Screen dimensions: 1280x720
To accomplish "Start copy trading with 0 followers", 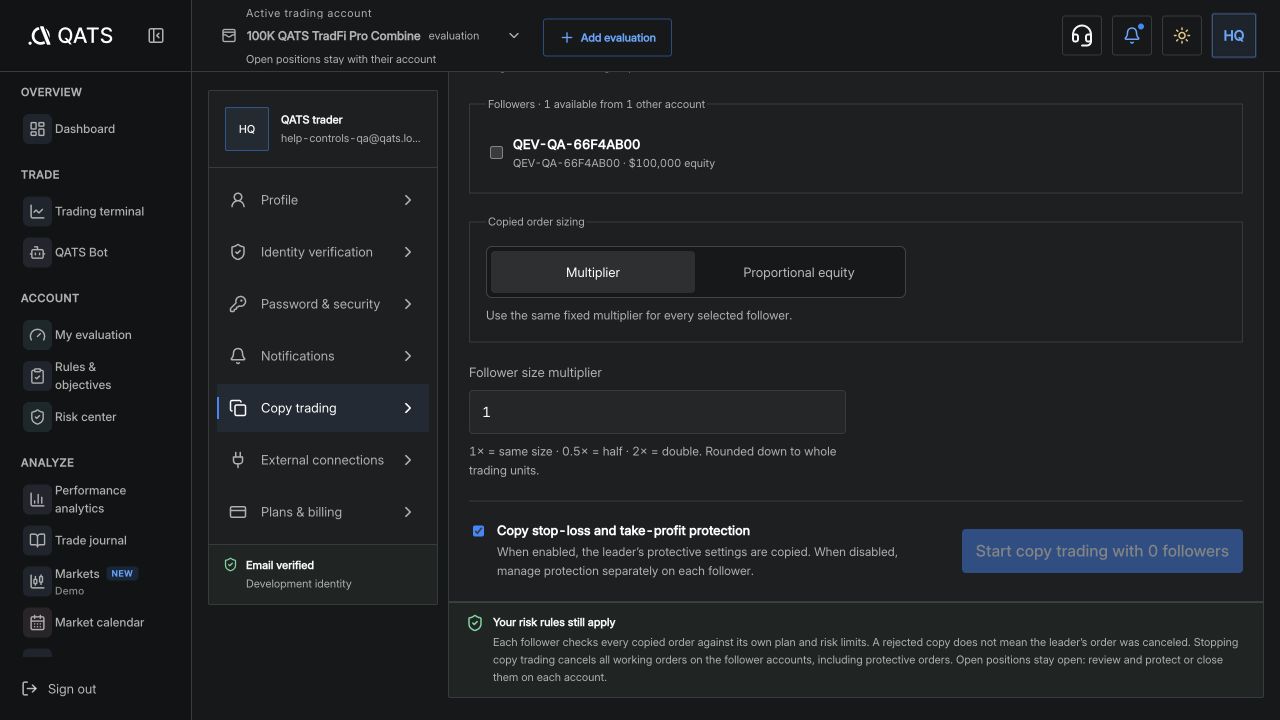I will point(1102,551).
